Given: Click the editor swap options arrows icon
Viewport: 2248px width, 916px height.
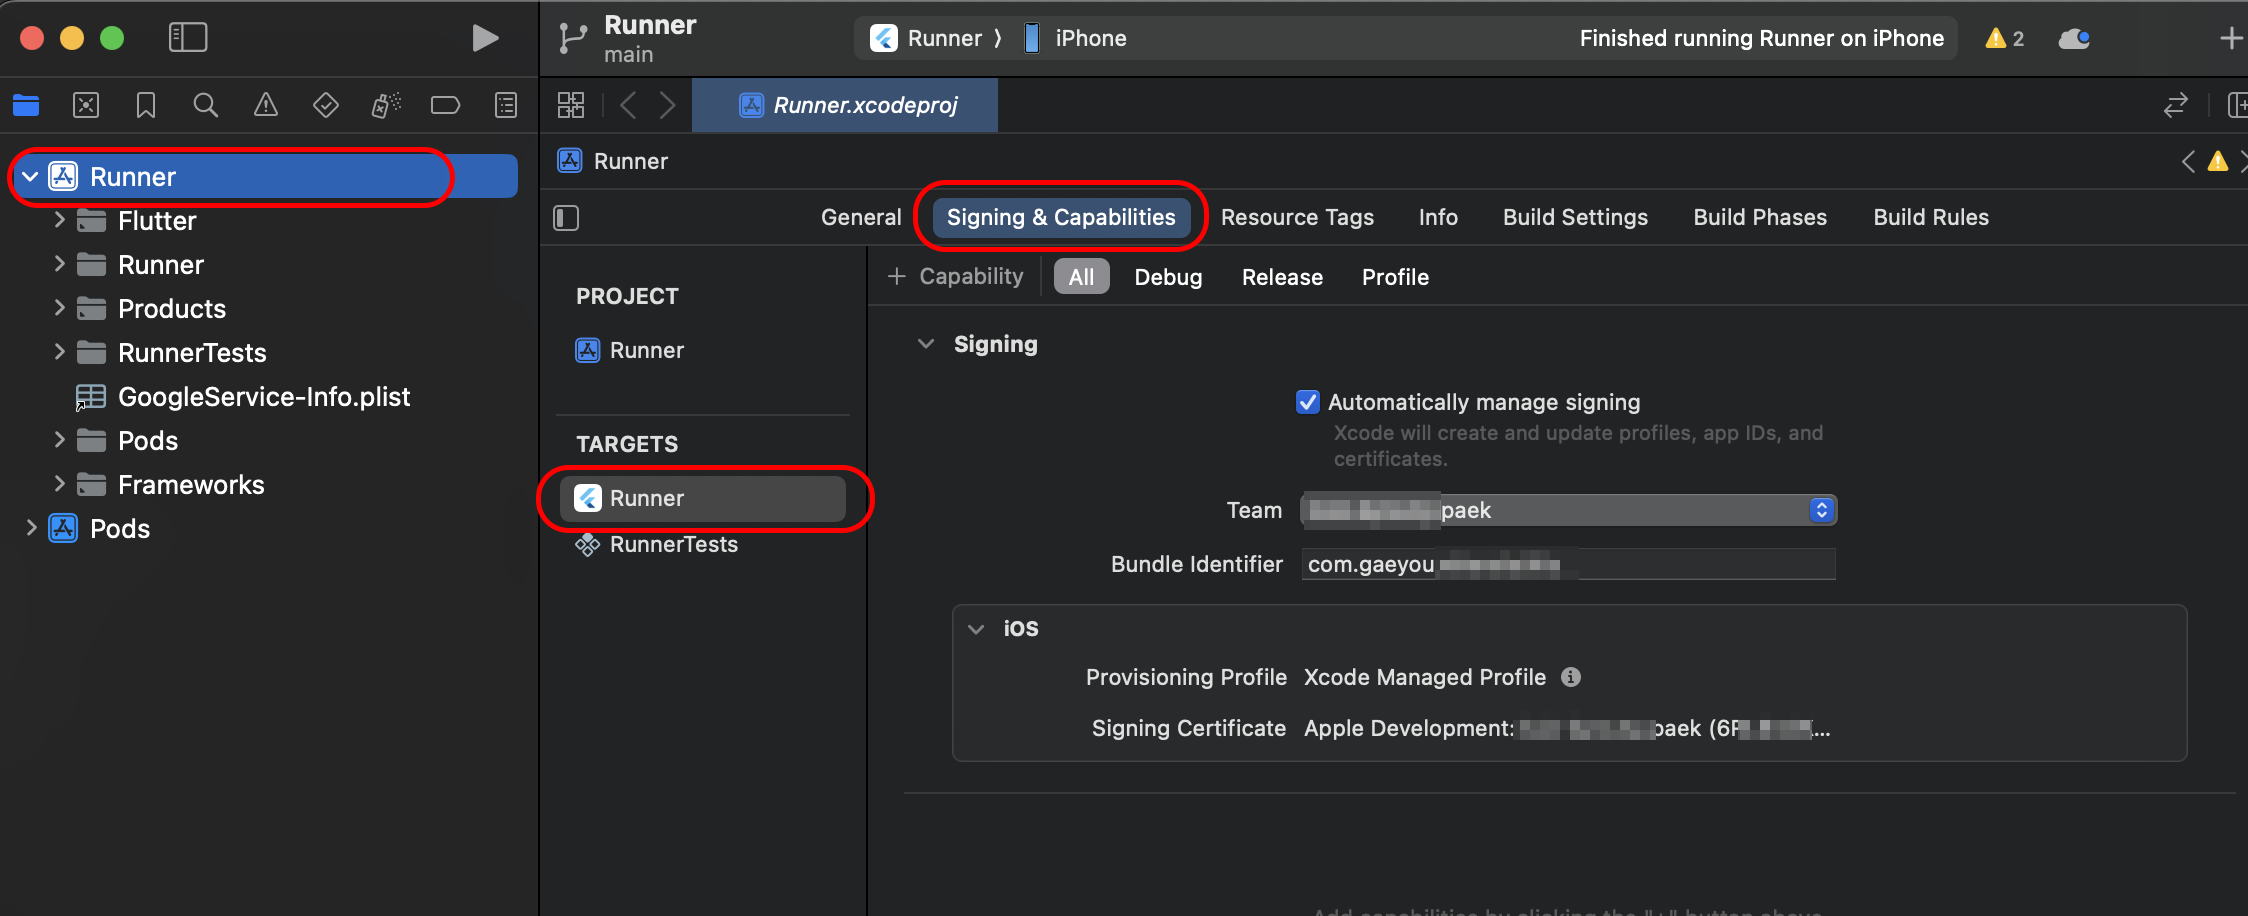Looking at the screenshot, I should tap(2176, 105).
